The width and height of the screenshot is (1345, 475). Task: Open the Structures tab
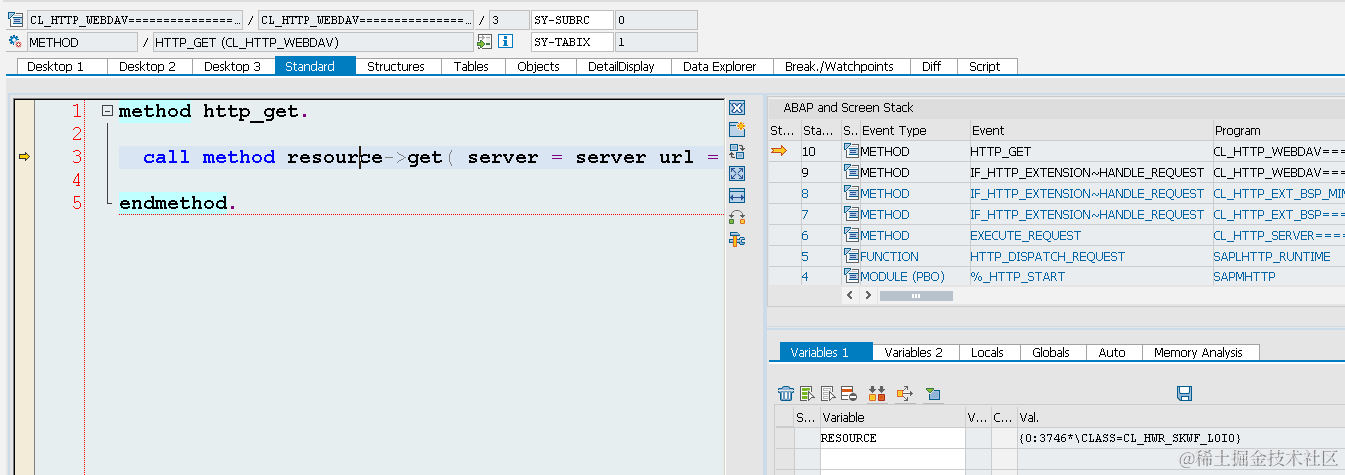click(396, 66)
